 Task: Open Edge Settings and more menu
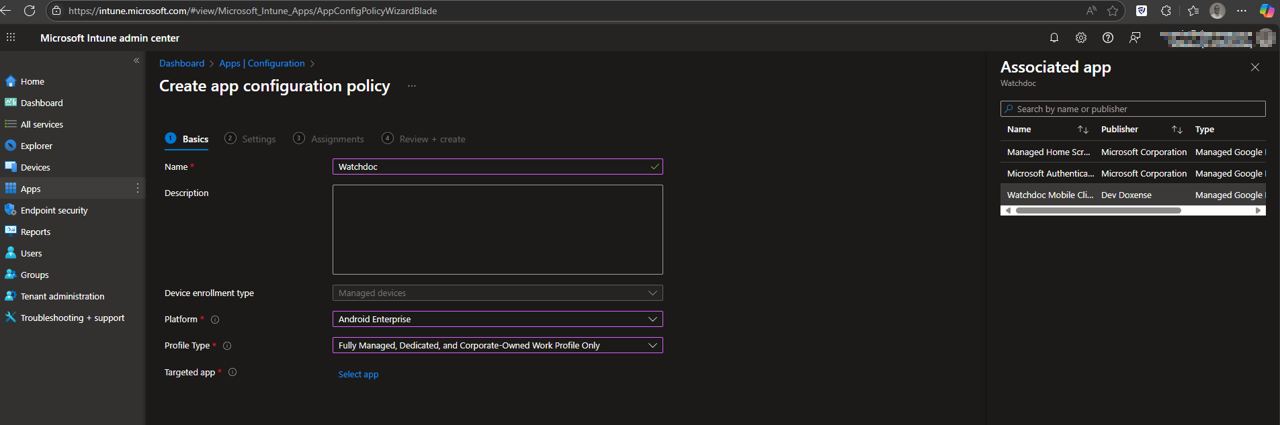tap(1243, 11)
